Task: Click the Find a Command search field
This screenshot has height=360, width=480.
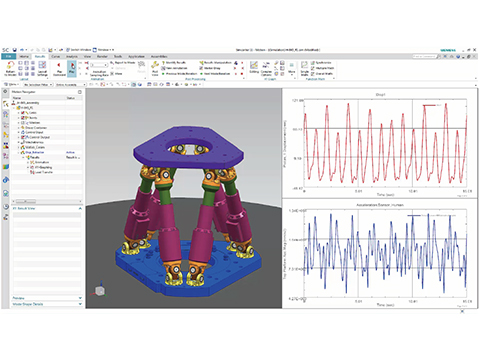Action: (424, 56)
